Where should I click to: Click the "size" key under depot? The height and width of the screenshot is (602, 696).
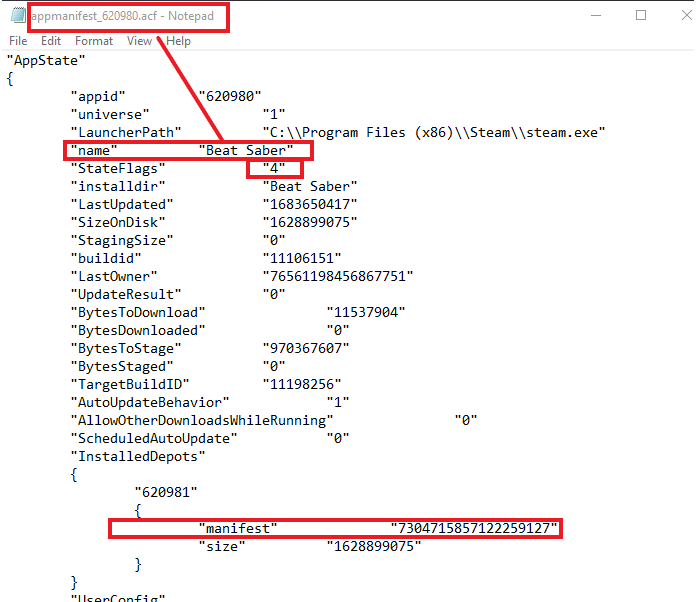221,547
